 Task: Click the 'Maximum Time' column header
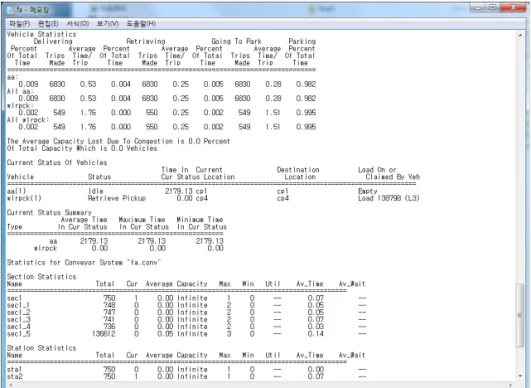[142, 219]
